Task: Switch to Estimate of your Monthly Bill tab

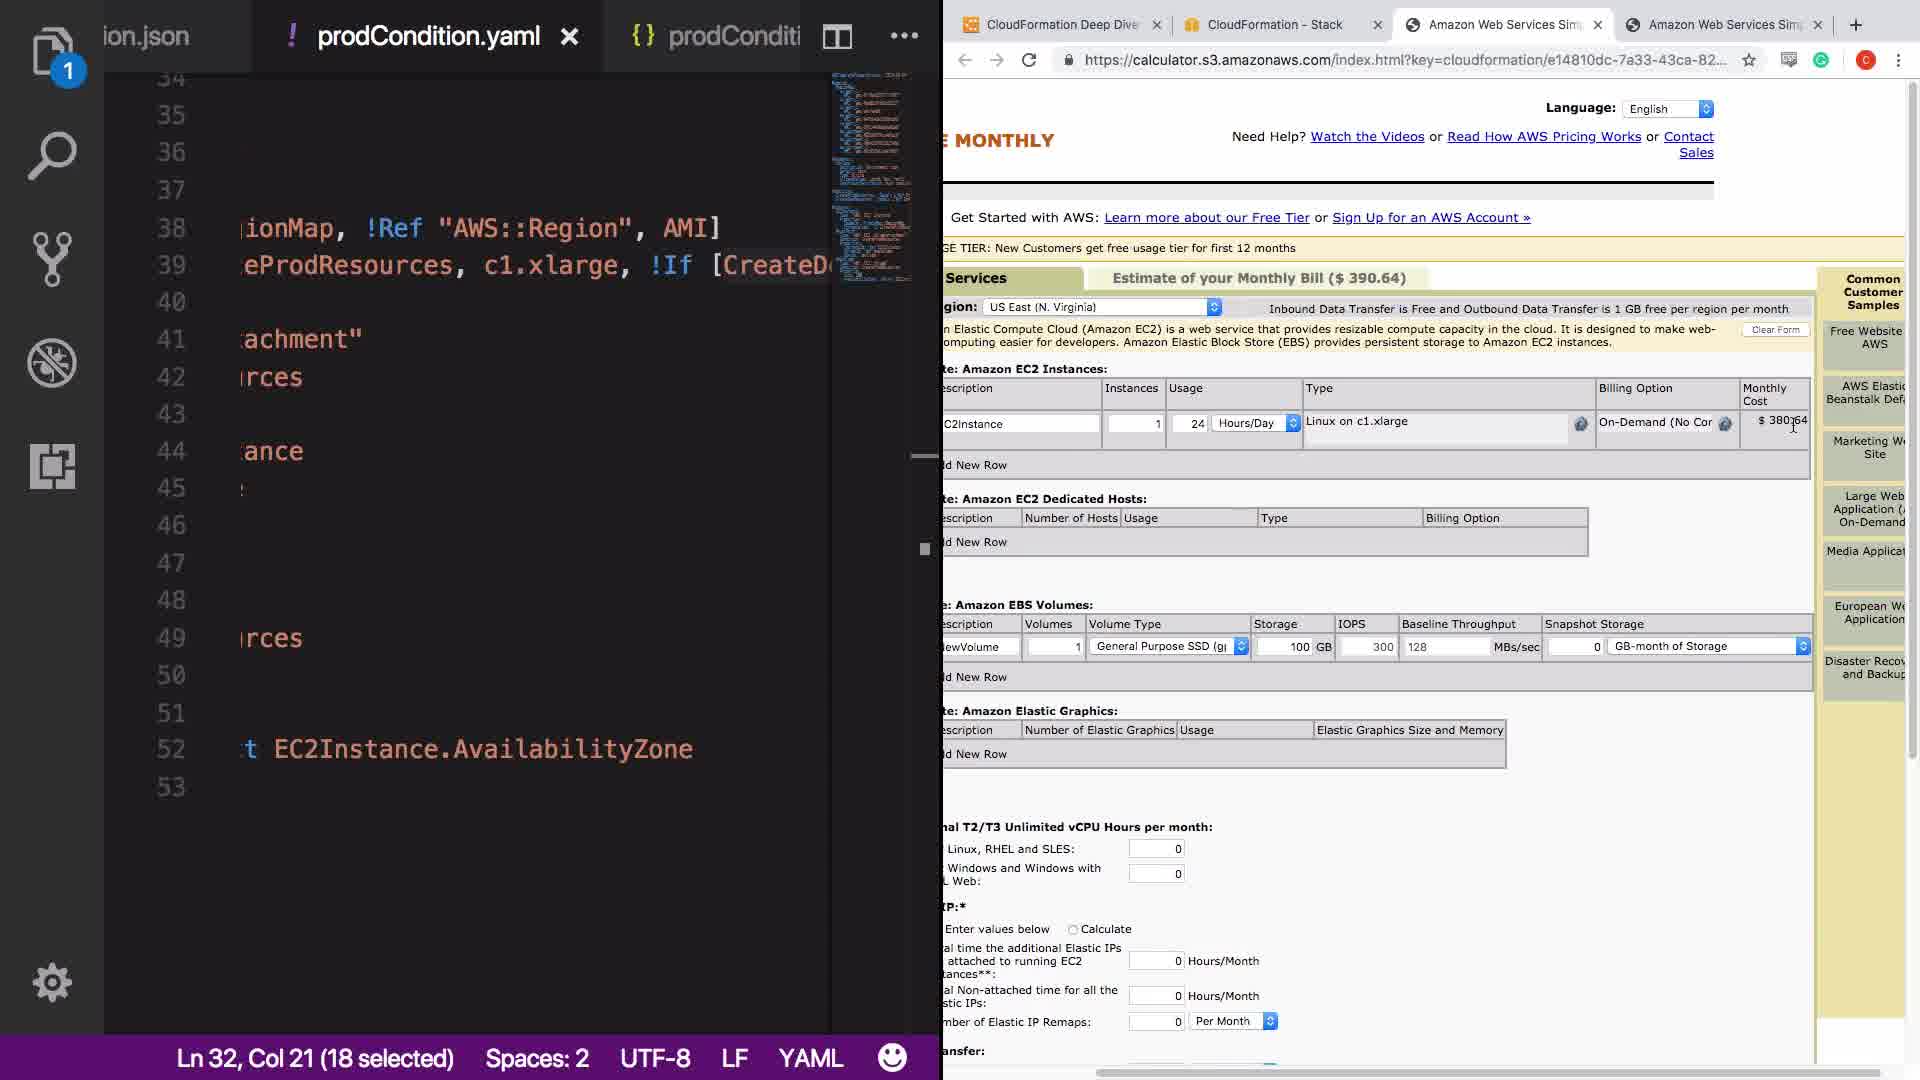Action: pos(1258,278)
